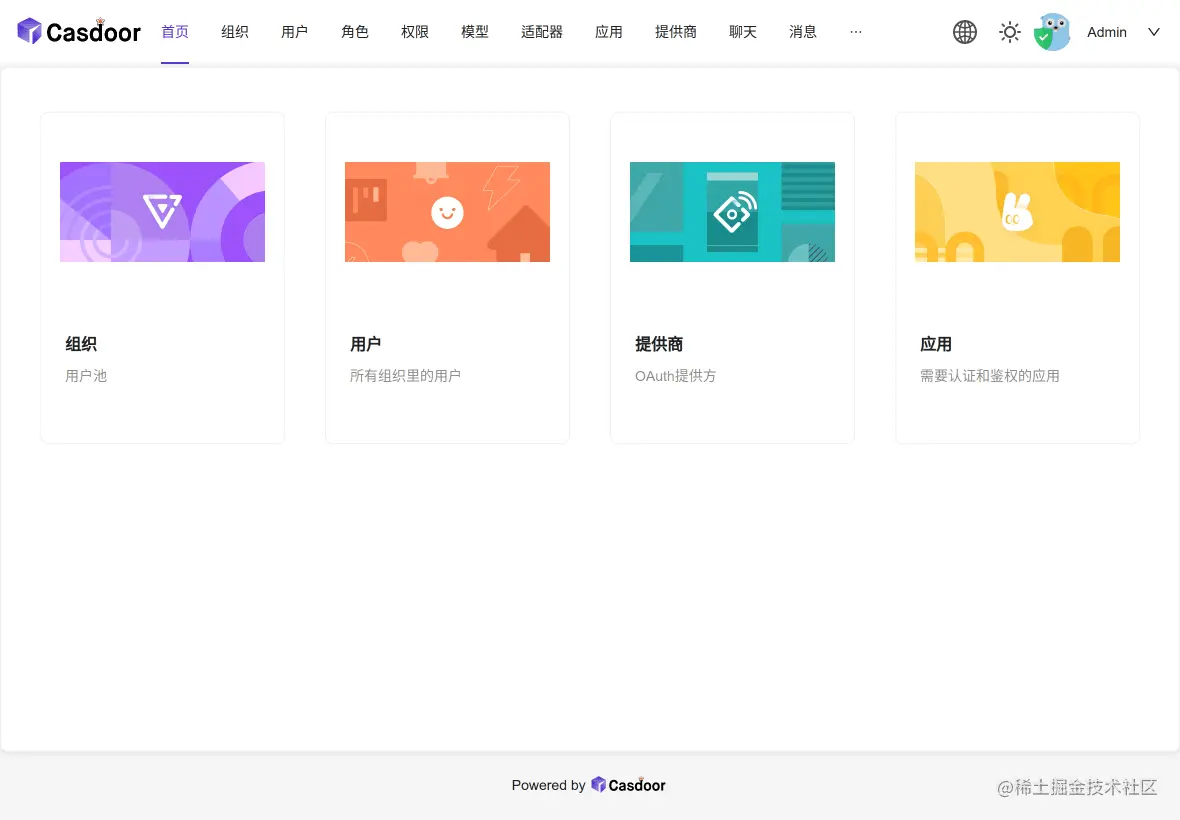Click the purple 组织 card image

pyautogui.click(x=163, y=212)
